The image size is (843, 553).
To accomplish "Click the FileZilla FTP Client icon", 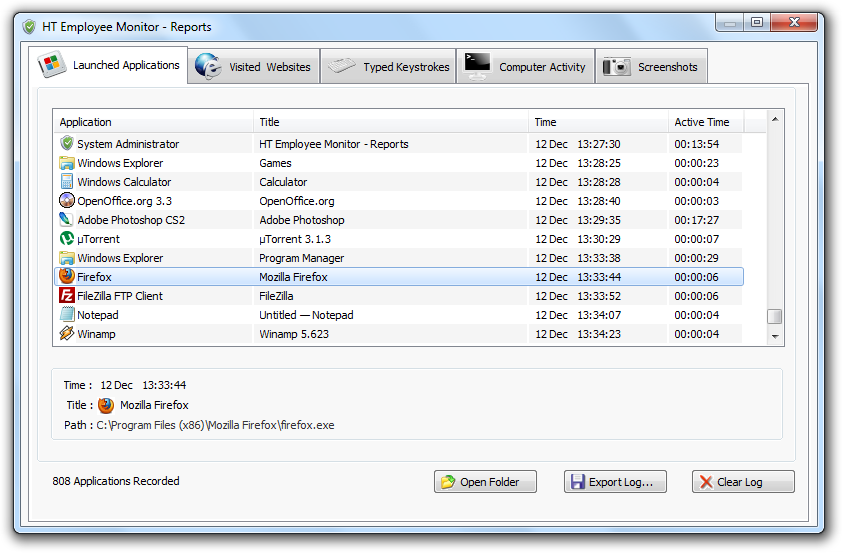I will point(67,296).
